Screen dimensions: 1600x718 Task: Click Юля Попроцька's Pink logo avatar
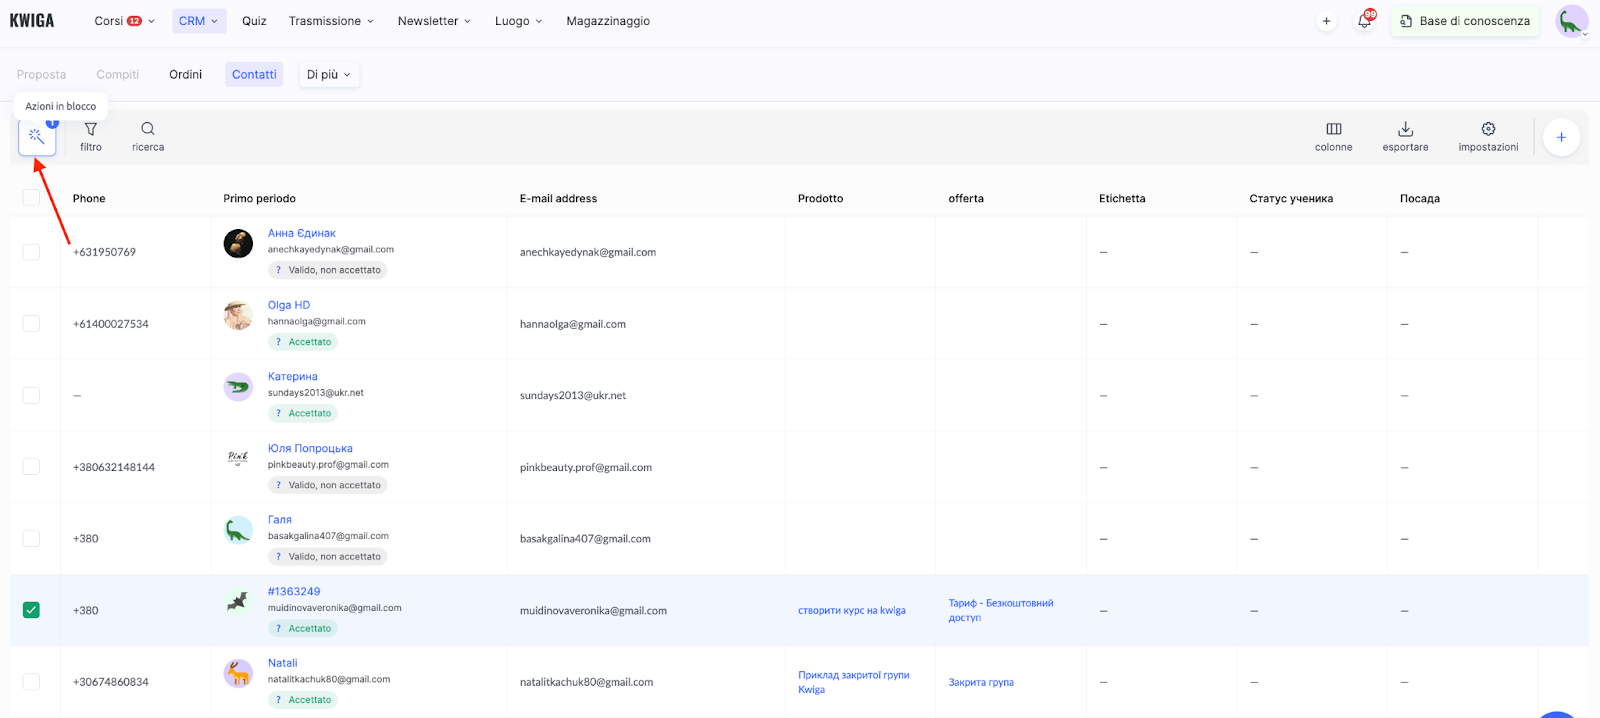pyautogui.click(x=238, y=458)
